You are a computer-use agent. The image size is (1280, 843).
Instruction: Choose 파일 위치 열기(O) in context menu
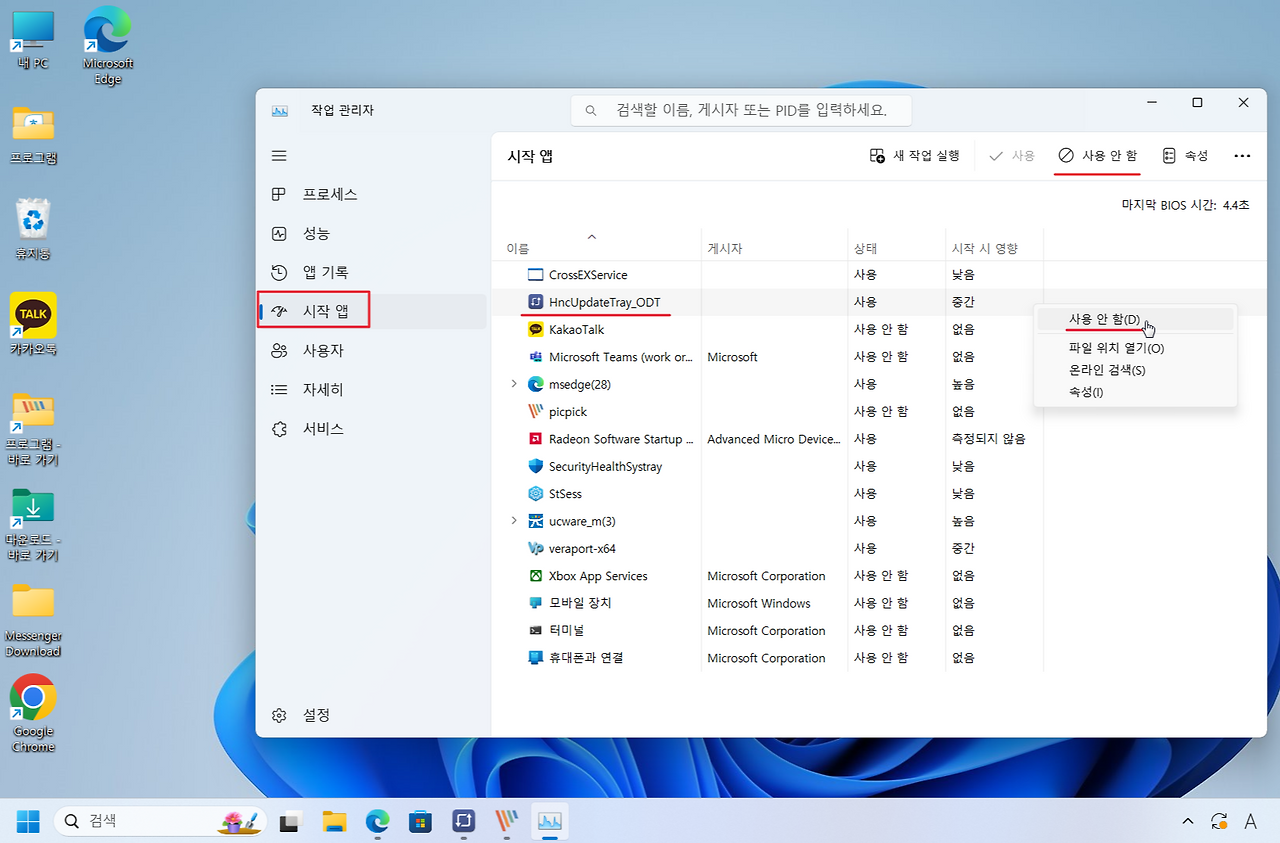click(x=1135, y=348)
